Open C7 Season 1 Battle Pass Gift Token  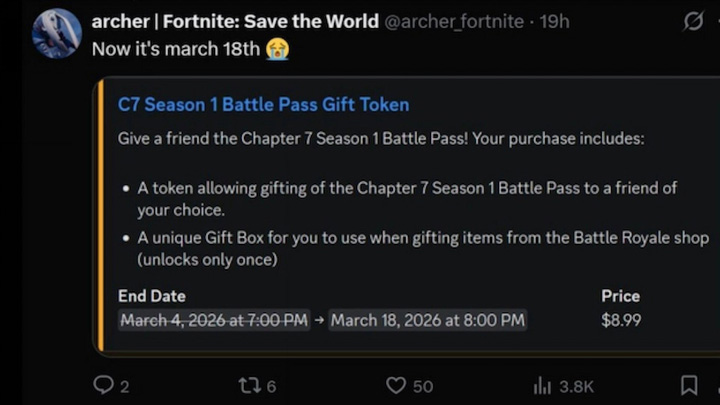click(x=263, y=105)
